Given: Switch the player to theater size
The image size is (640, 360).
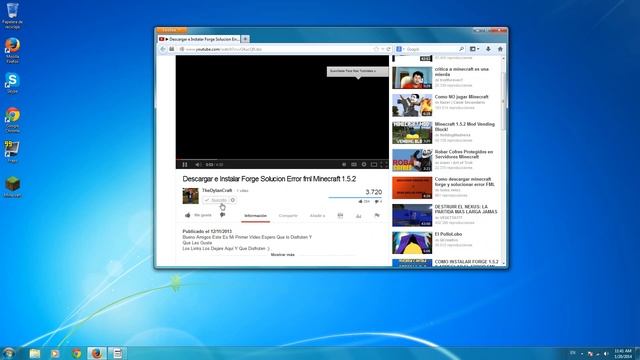Looking at the screenshot, I should (x=374, y=164).
